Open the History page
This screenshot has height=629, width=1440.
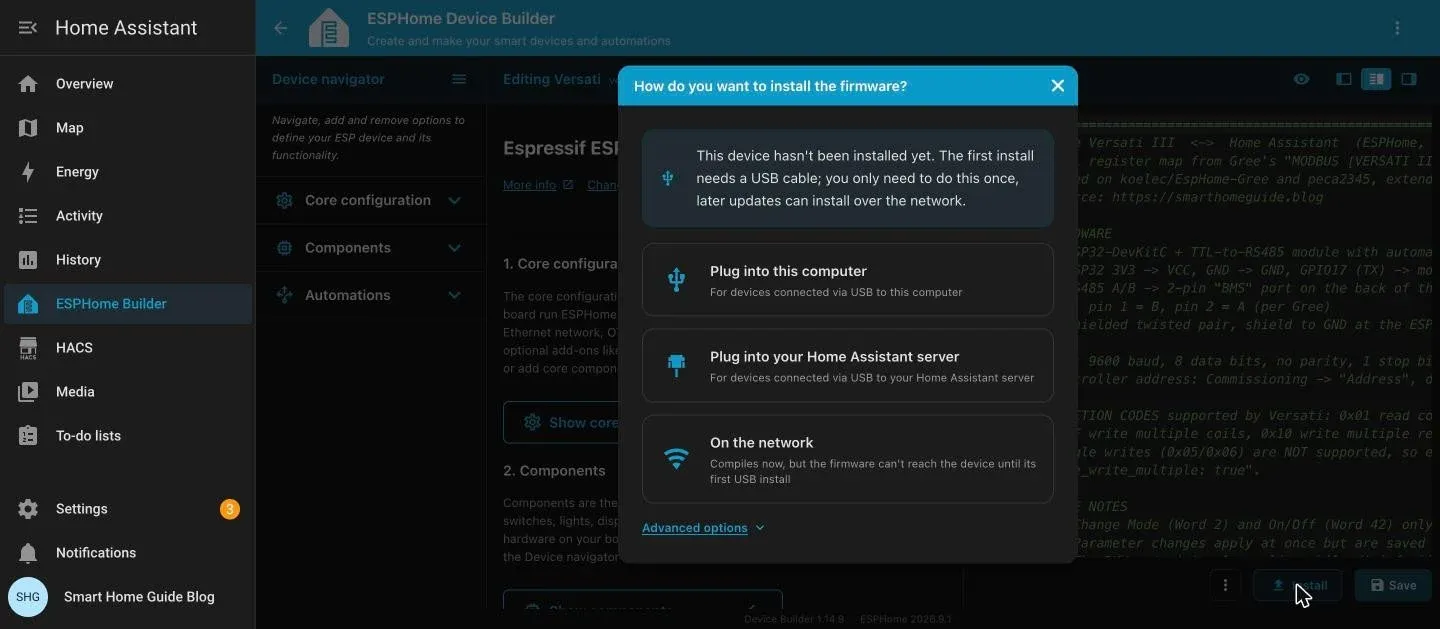[x=128, y=260]
